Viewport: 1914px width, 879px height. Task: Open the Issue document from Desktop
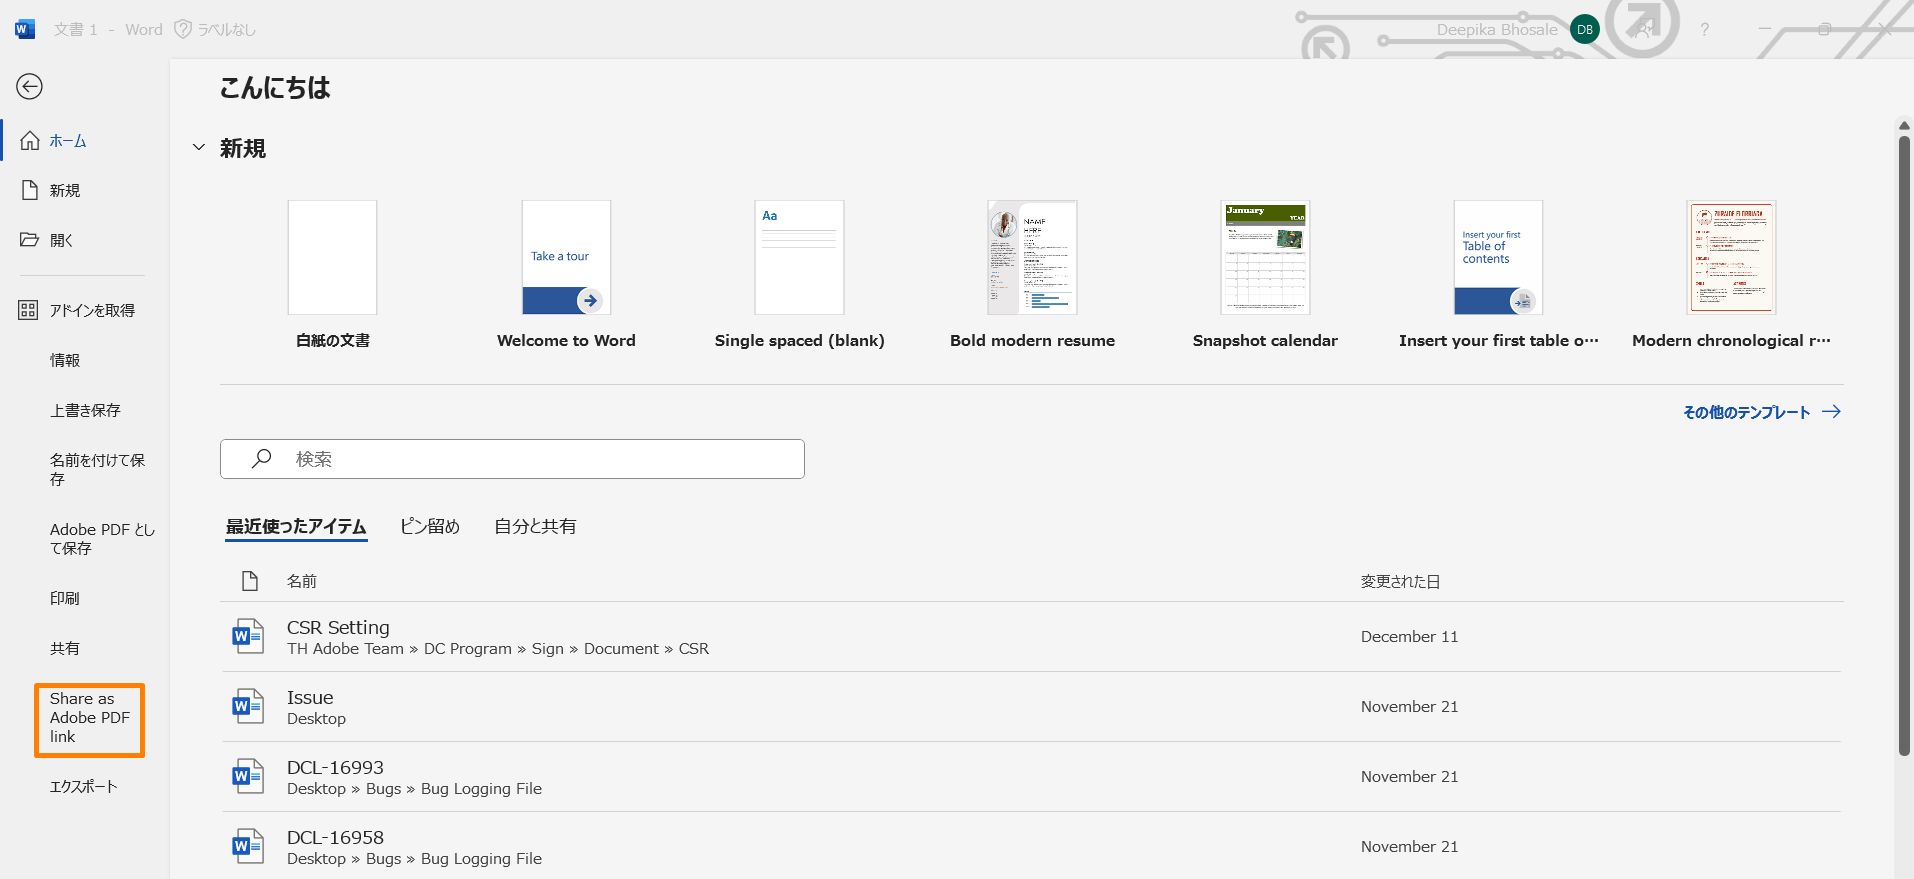click(1031, 707)
